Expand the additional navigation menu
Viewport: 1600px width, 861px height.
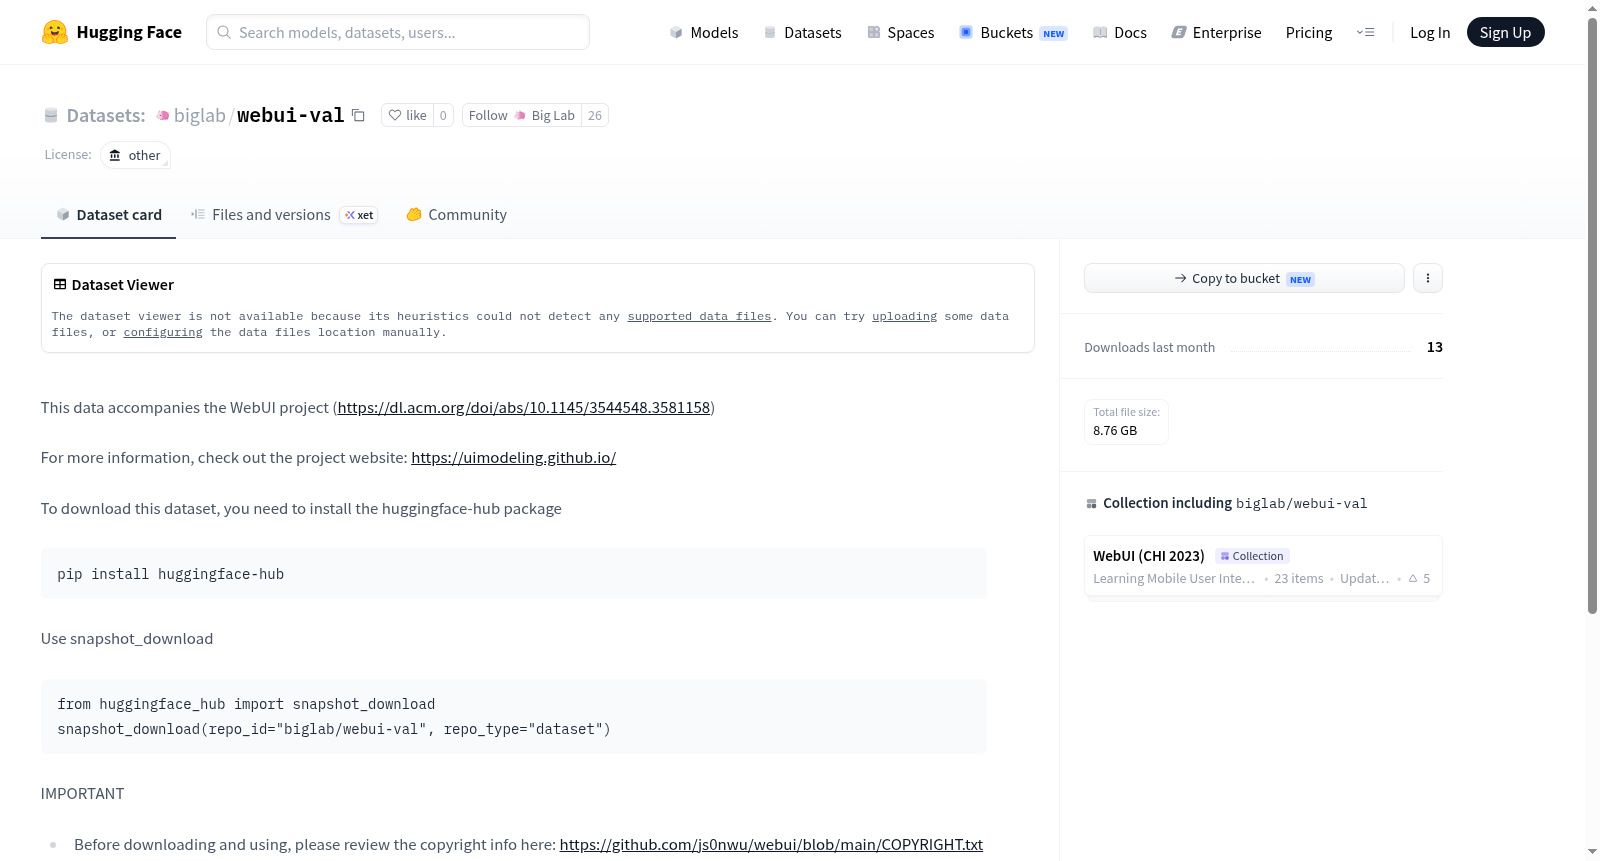click(x=1365, y=32)
